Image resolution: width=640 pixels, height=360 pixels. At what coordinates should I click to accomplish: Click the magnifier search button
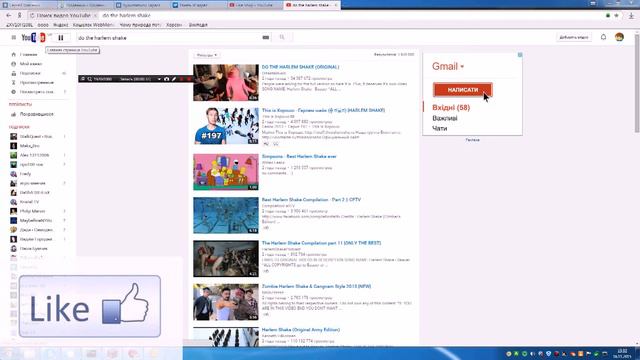coord(282,38)
